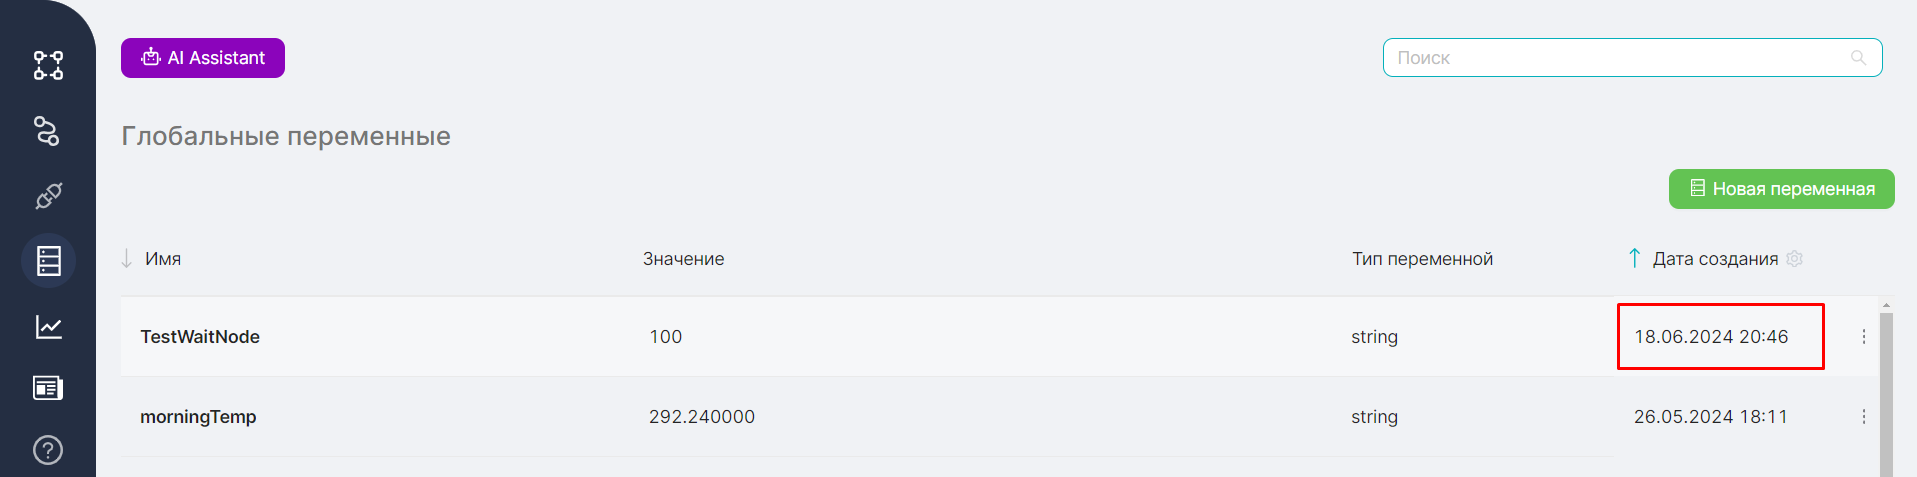
Task: Select the global variables sidebar icon
Action: point(49,261)
